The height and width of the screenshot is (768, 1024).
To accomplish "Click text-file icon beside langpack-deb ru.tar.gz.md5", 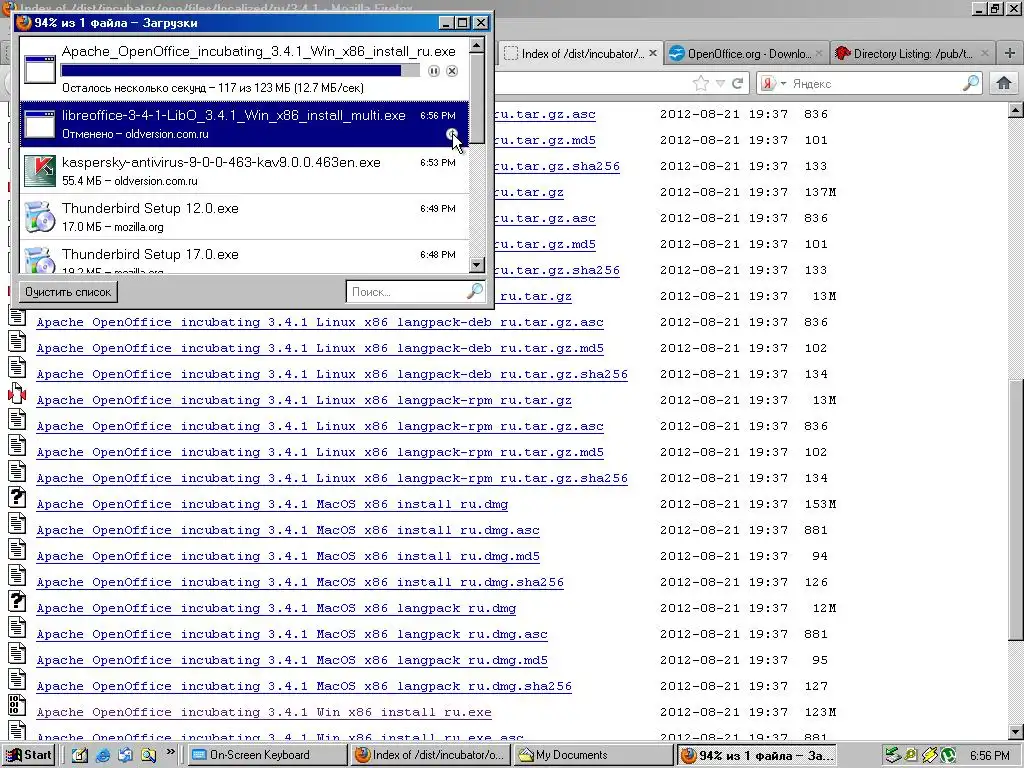I will click(x=17, y=342).
